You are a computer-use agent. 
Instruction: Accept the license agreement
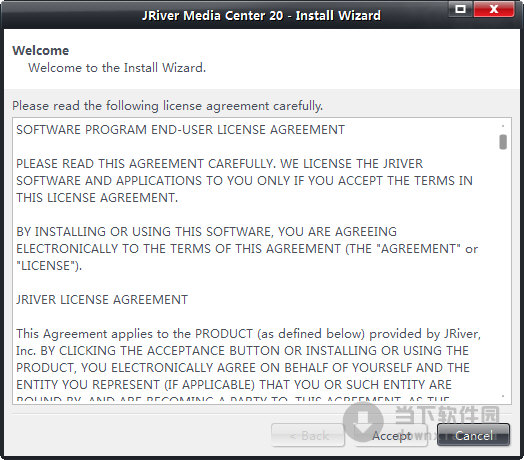(x=392, y=435)
